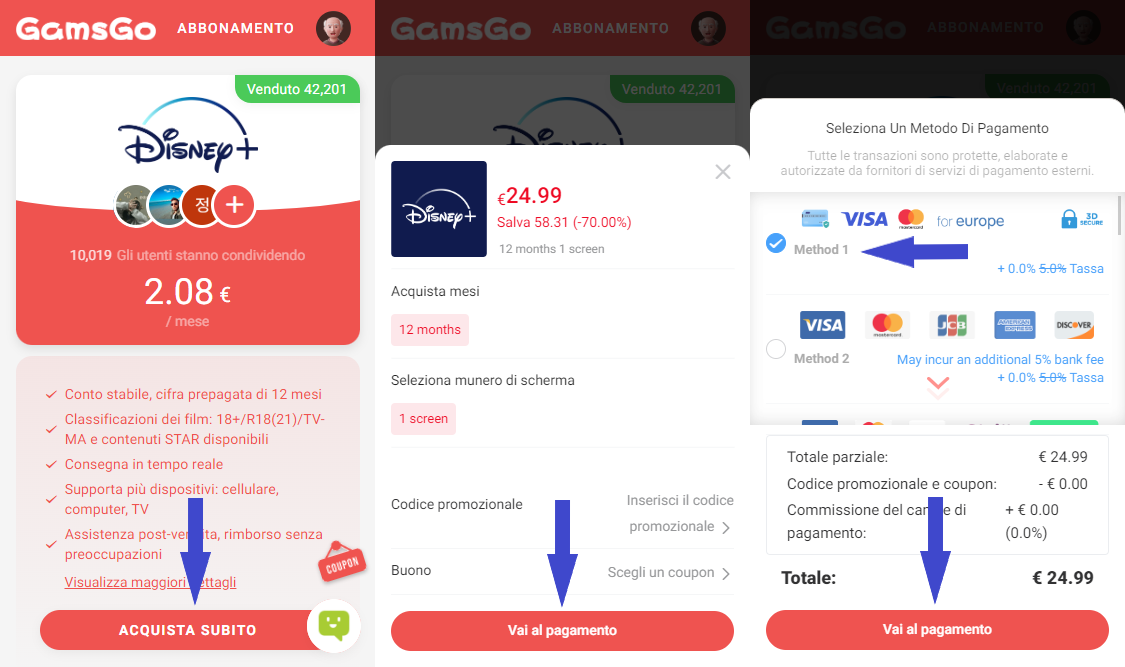Click the Disney+ product thumbnail
This screenshot has width=1125, height=667.
439,209
